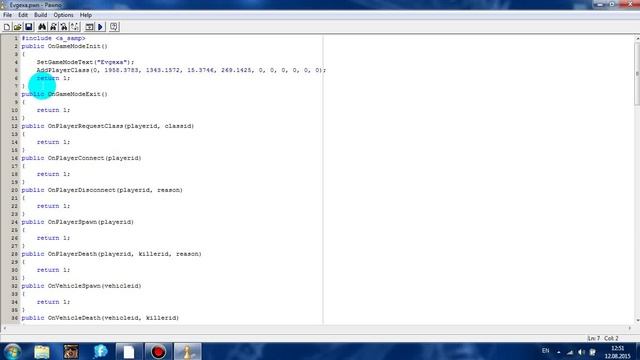
Task: Open a file using the folder toolbar icon
Action: 18,27
